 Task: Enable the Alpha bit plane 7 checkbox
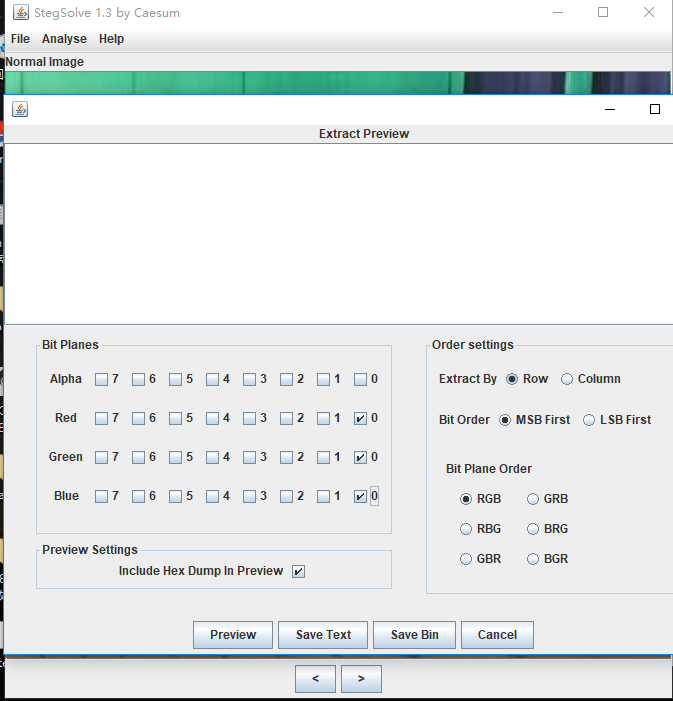(102, 379)
